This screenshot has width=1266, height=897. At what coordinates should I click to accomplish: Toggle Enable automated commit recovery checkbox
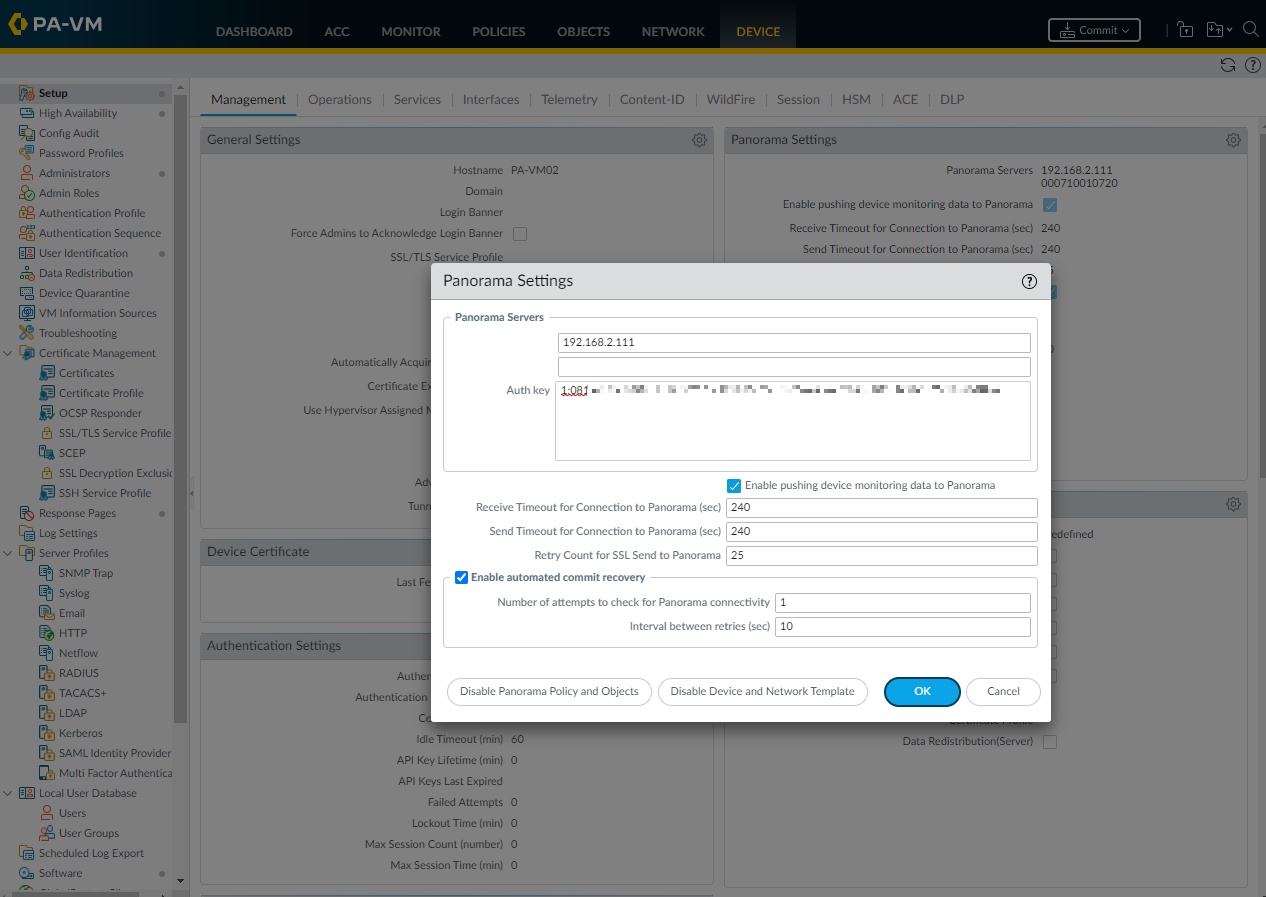click(x=461, y=577)
